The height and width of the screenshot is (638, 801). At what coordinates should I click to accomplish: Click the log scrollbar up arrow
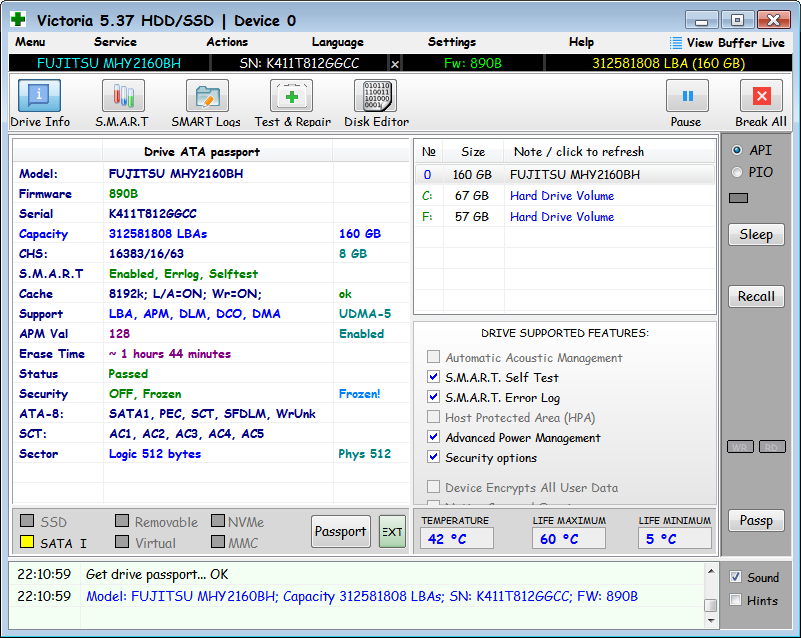[711, 571]
